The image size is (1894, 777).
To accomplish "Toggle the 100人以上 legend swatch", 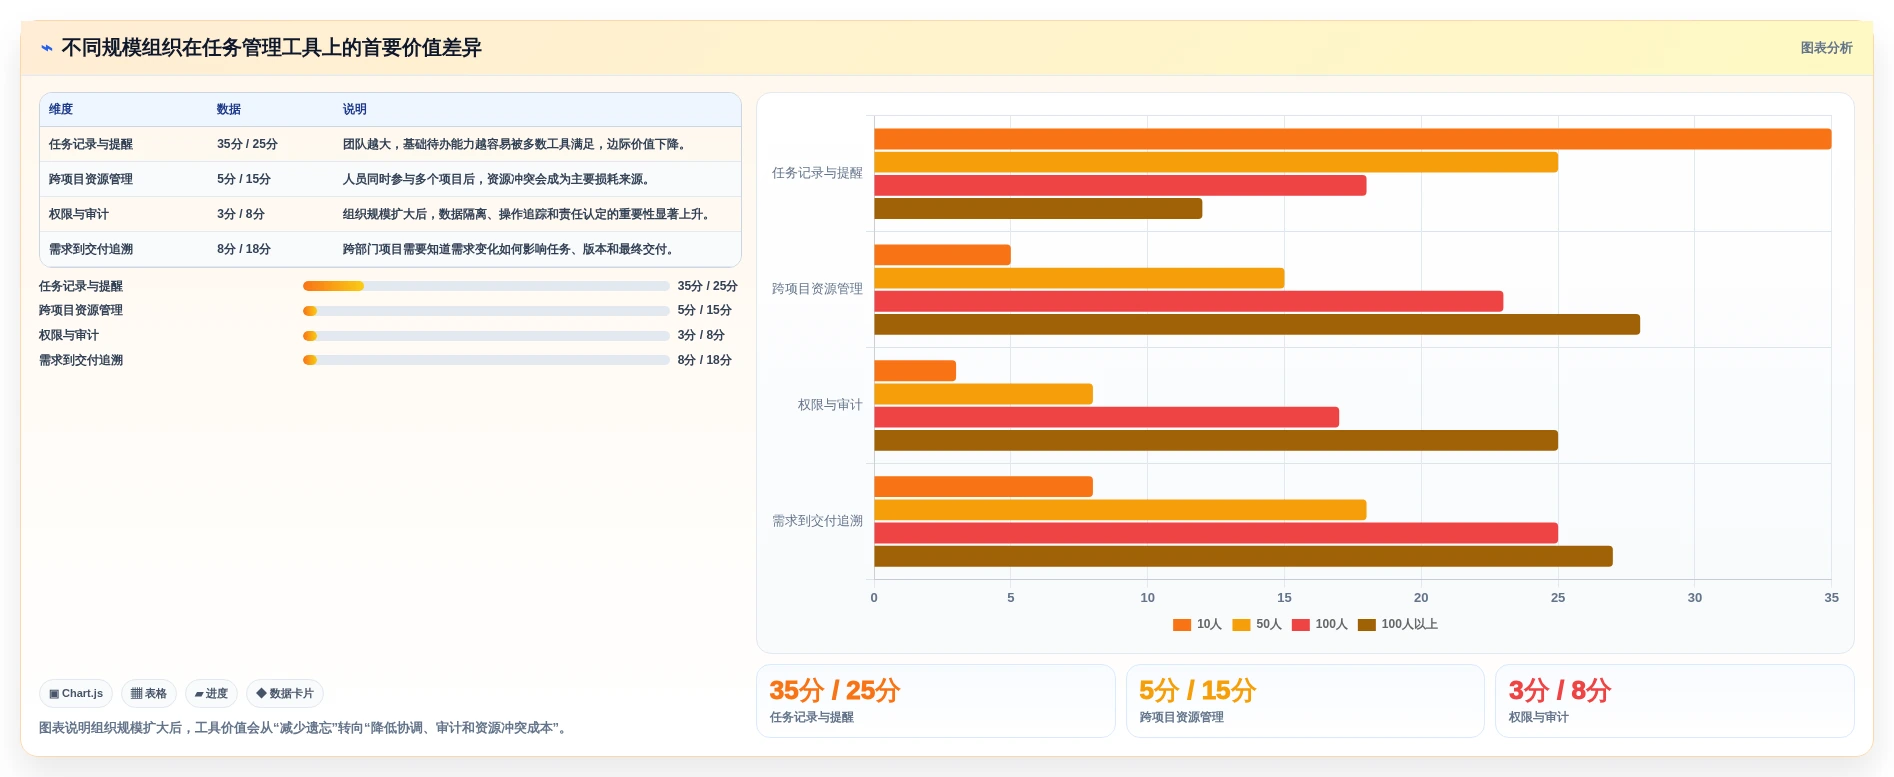I will coord(1367,625).
